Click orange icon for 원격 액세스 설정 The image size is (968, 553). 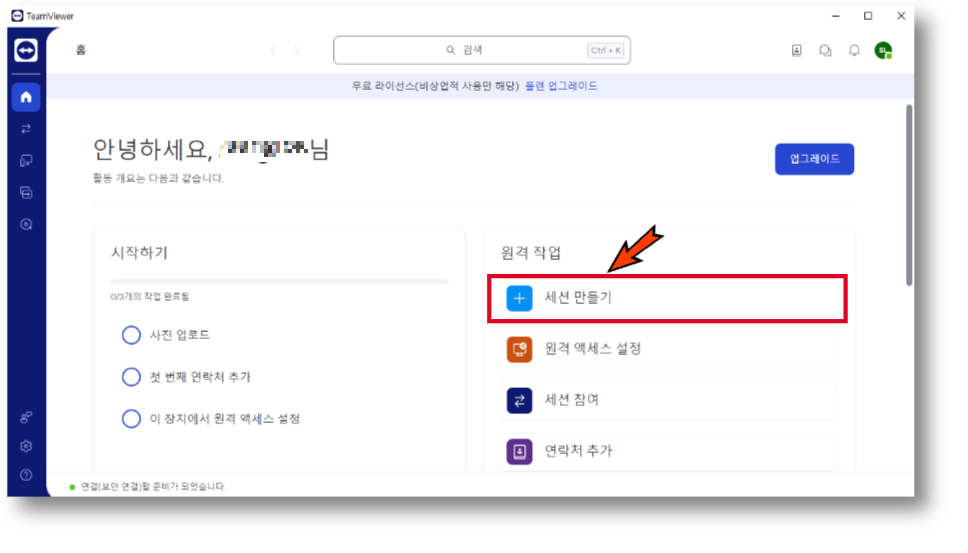(519, 349)
